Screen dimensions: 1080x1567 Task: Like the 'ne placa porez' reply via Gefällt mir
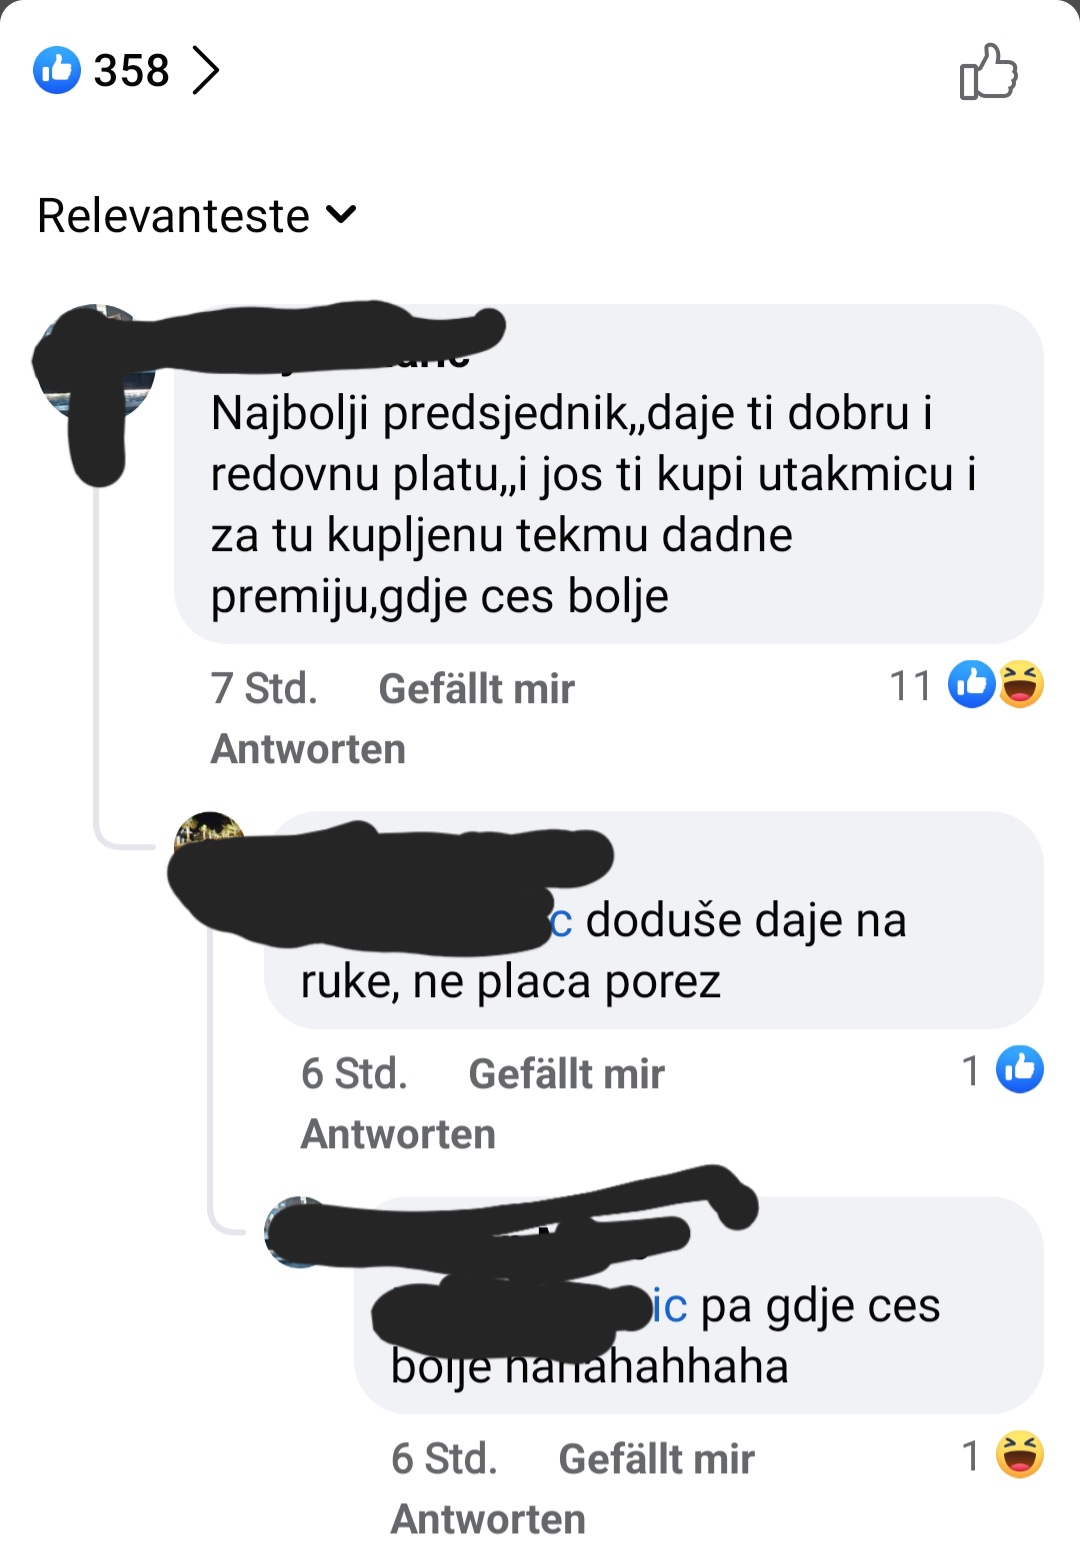(x=566, y=1074)
